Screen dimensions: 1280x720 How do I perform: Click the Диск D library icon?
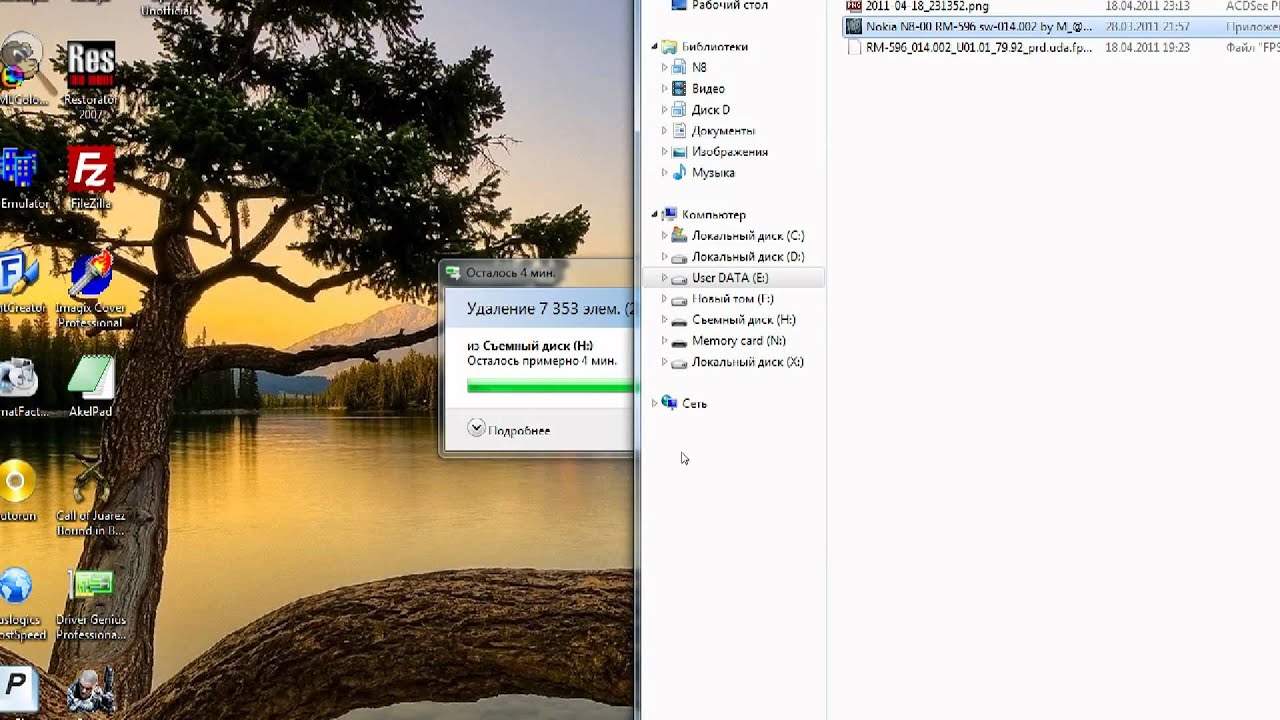(x=679, y=110)
